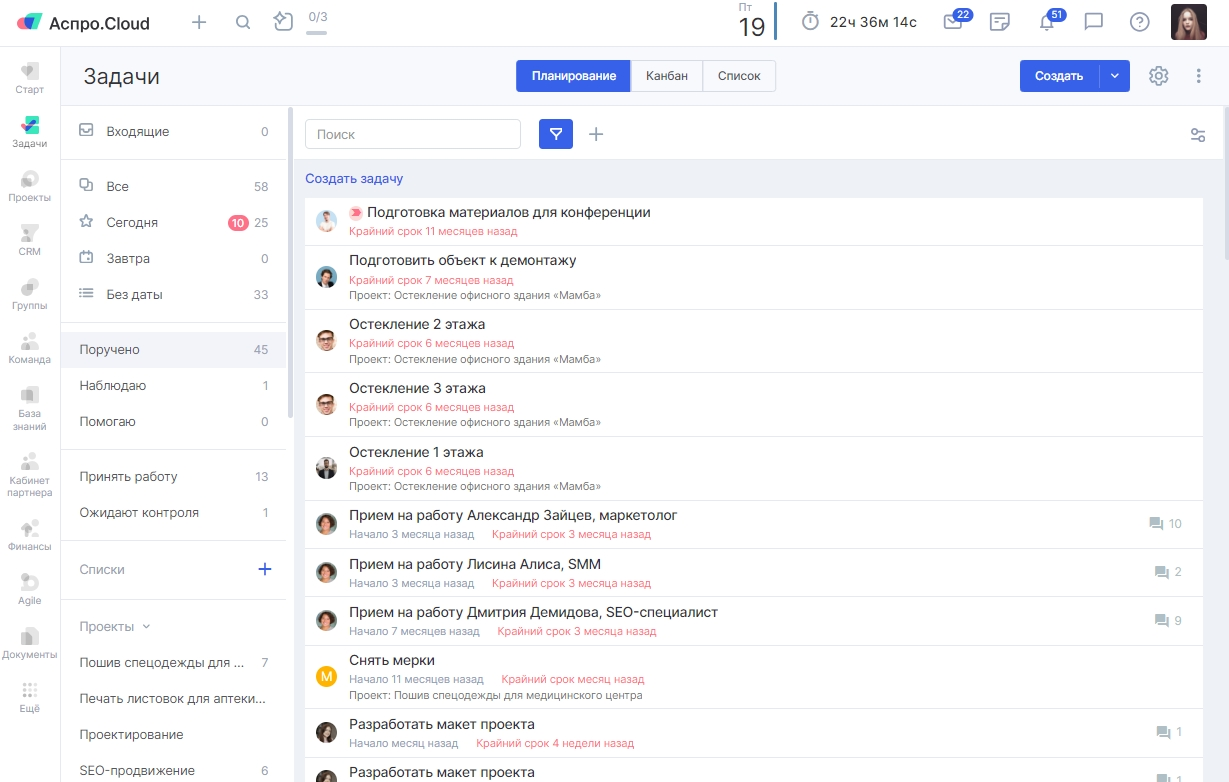Switch to the Список view tab
Screen dimensions: 1229x782
[739, 76]
